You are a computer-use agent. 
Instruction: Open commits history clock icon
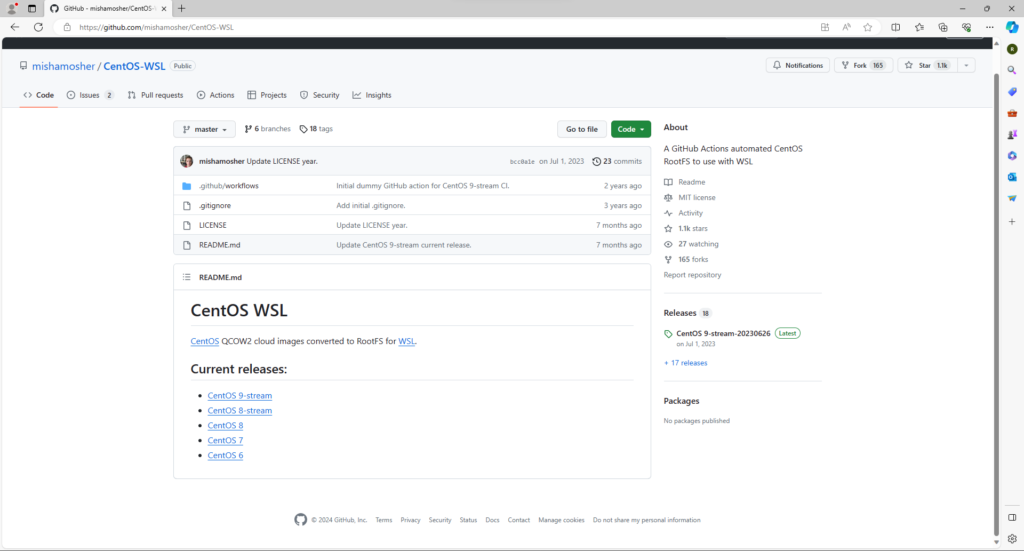tap(596, 161)
